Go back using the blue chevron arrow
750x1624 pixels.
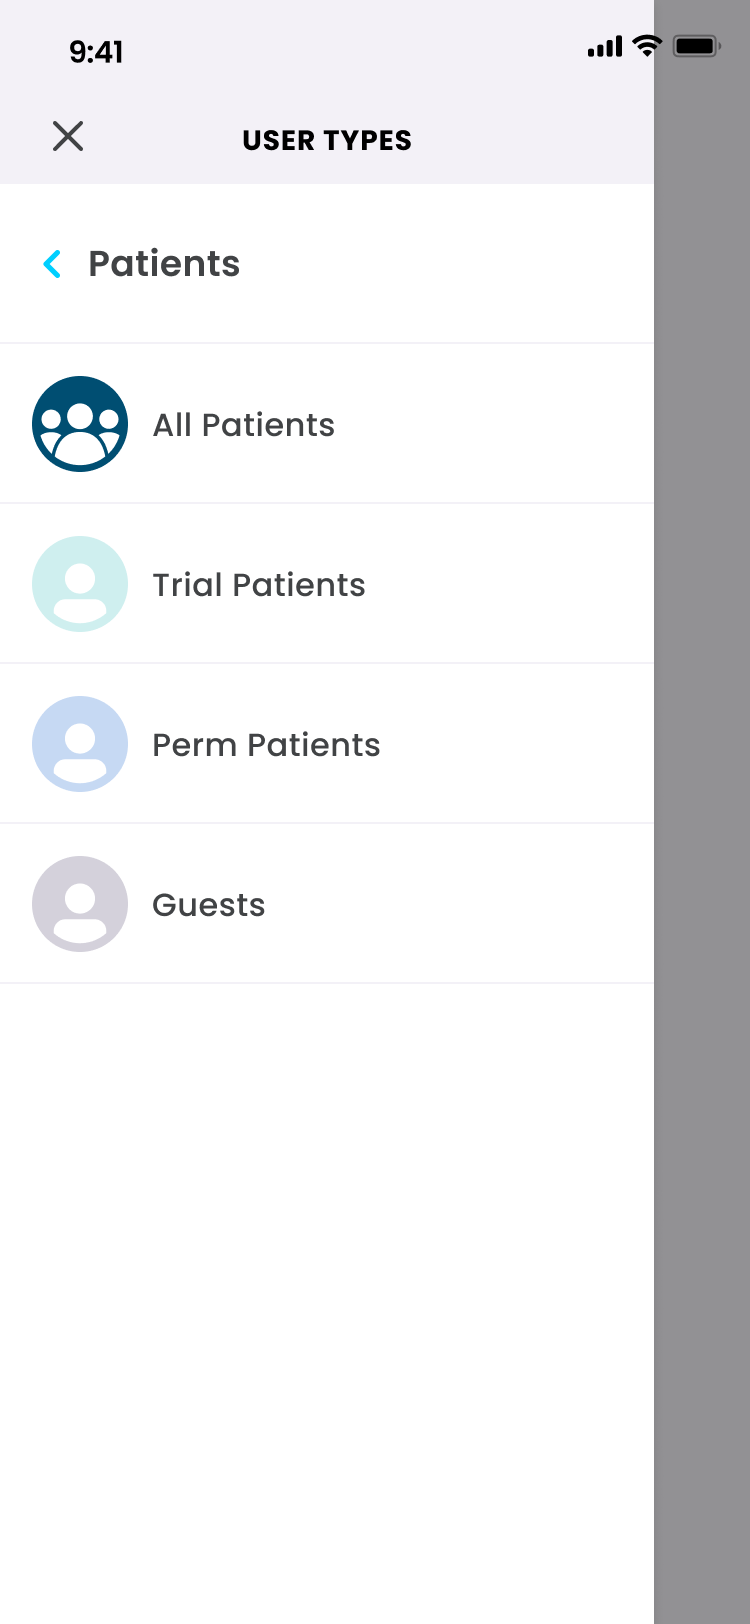pyautogui.click(x=53, y=264)
